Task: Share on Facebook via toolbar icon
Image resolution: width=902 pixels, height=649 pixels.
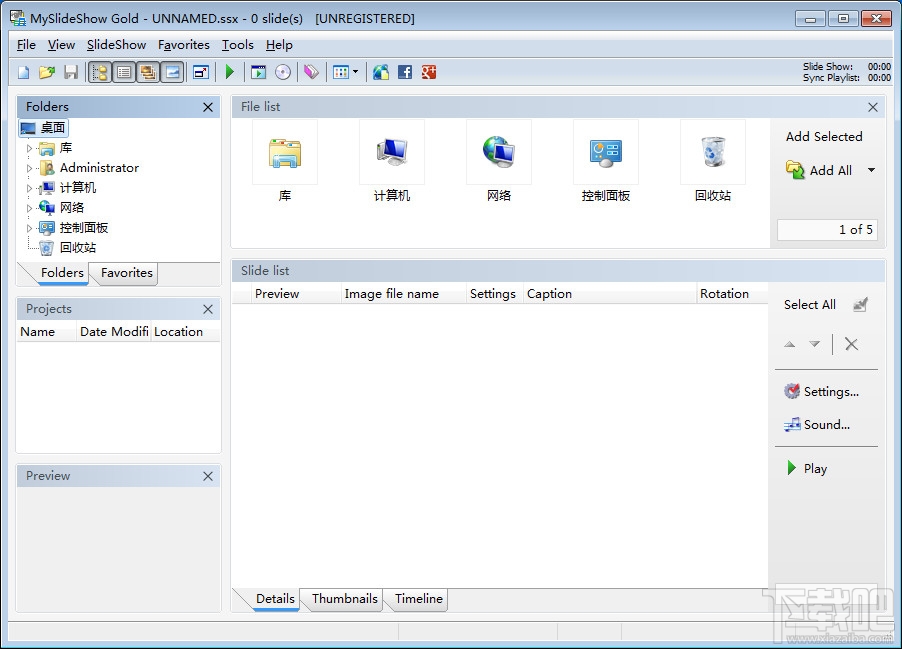Action: [405, 72]
